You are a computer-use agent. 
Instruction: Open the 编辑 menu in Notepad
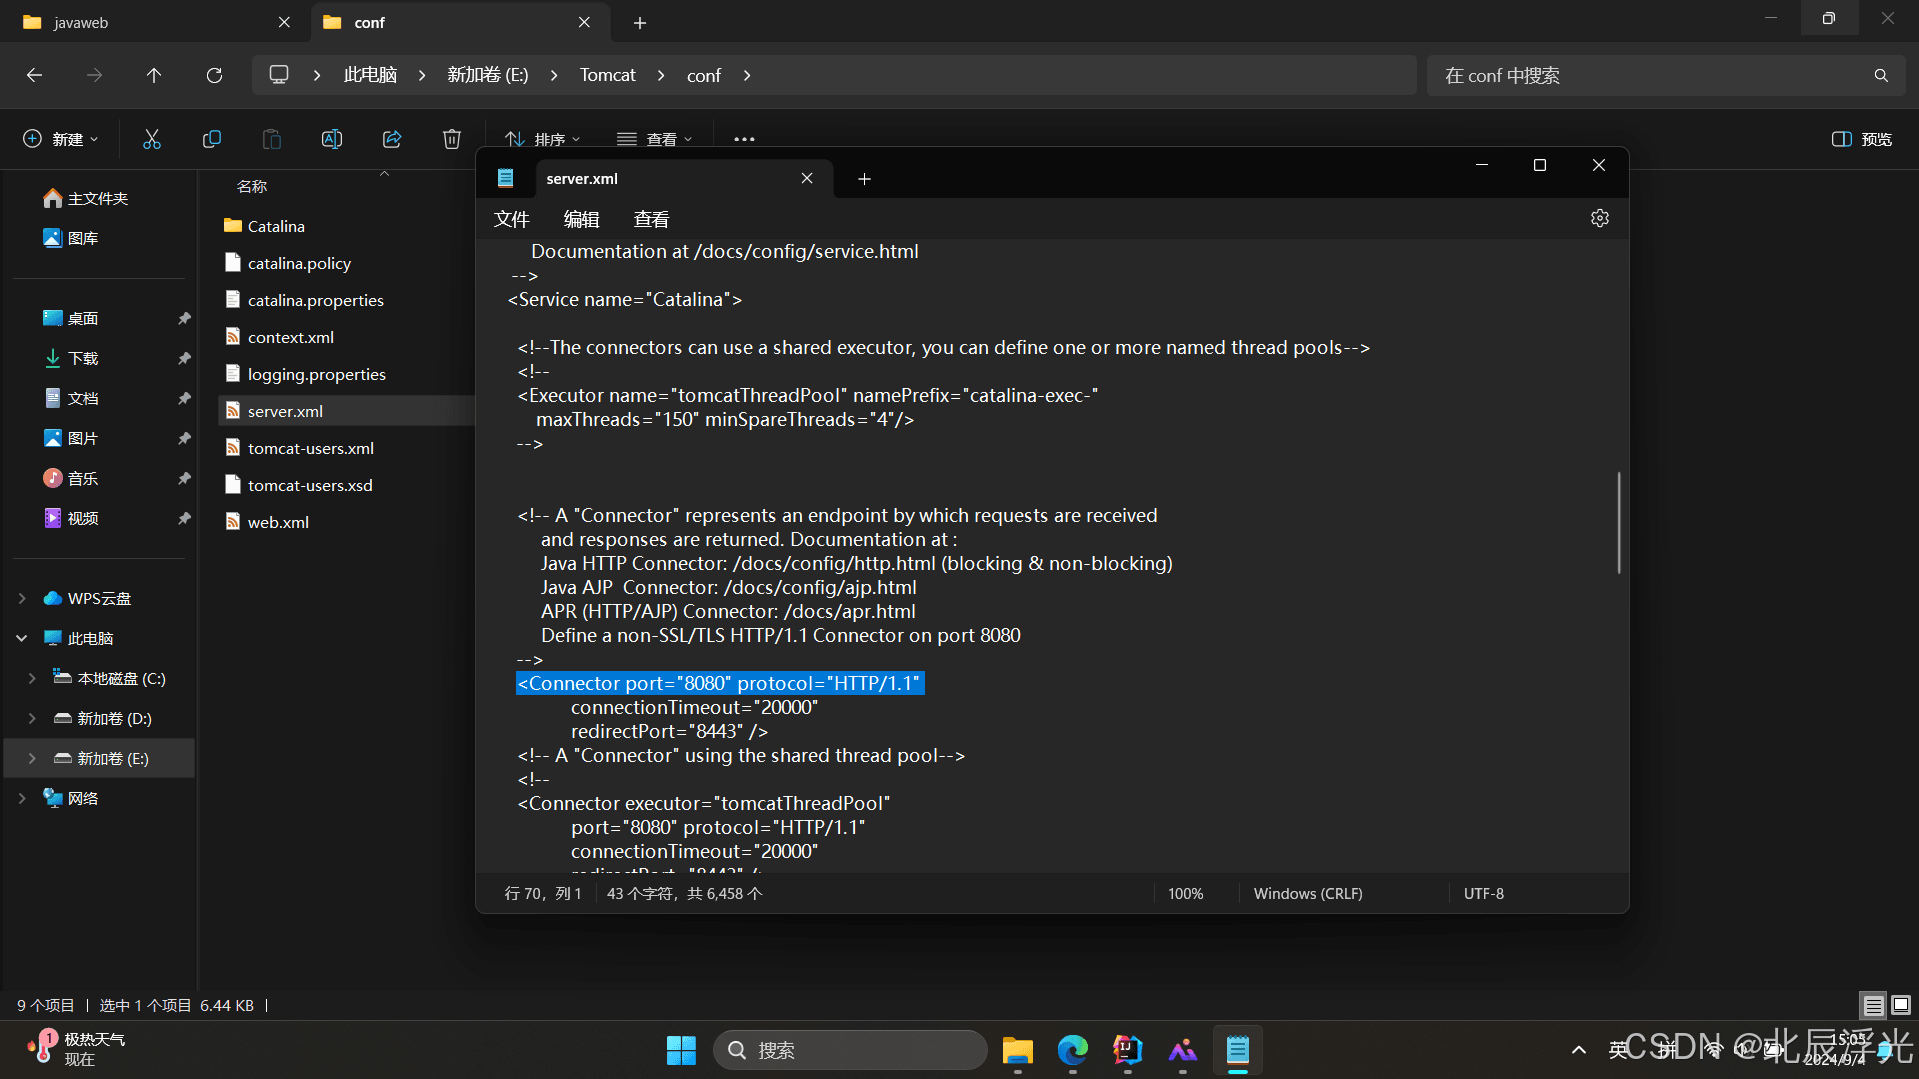(581, 219)
